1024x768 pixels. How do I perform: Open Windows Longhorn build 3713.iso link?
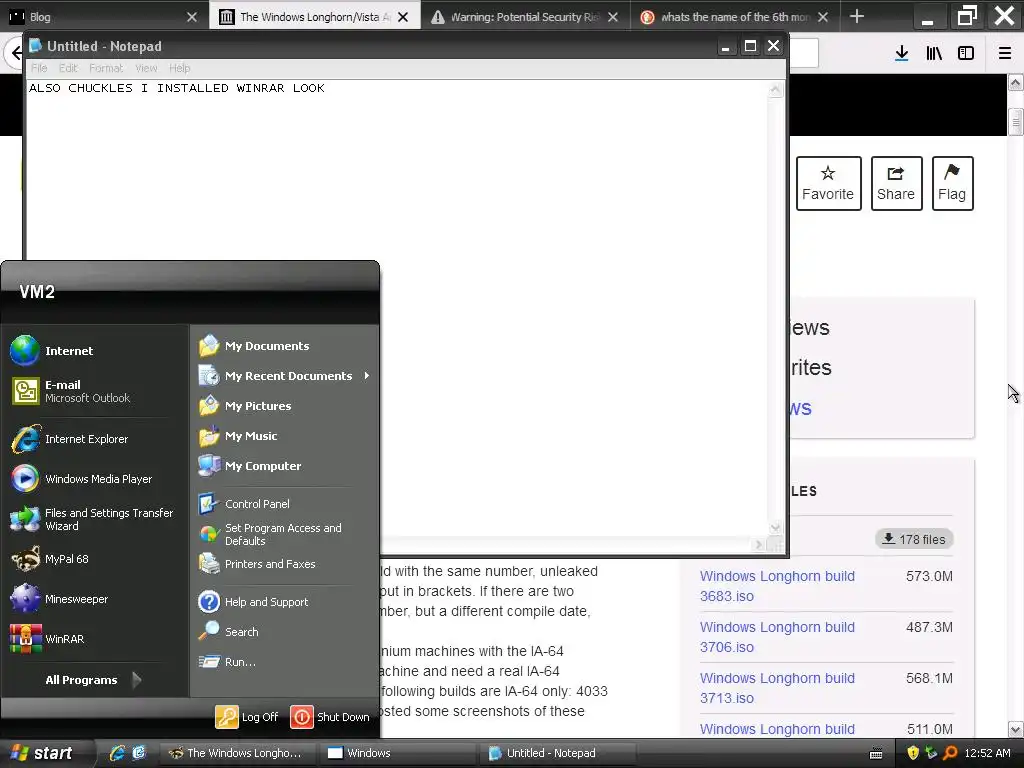(x=777, y=688)
